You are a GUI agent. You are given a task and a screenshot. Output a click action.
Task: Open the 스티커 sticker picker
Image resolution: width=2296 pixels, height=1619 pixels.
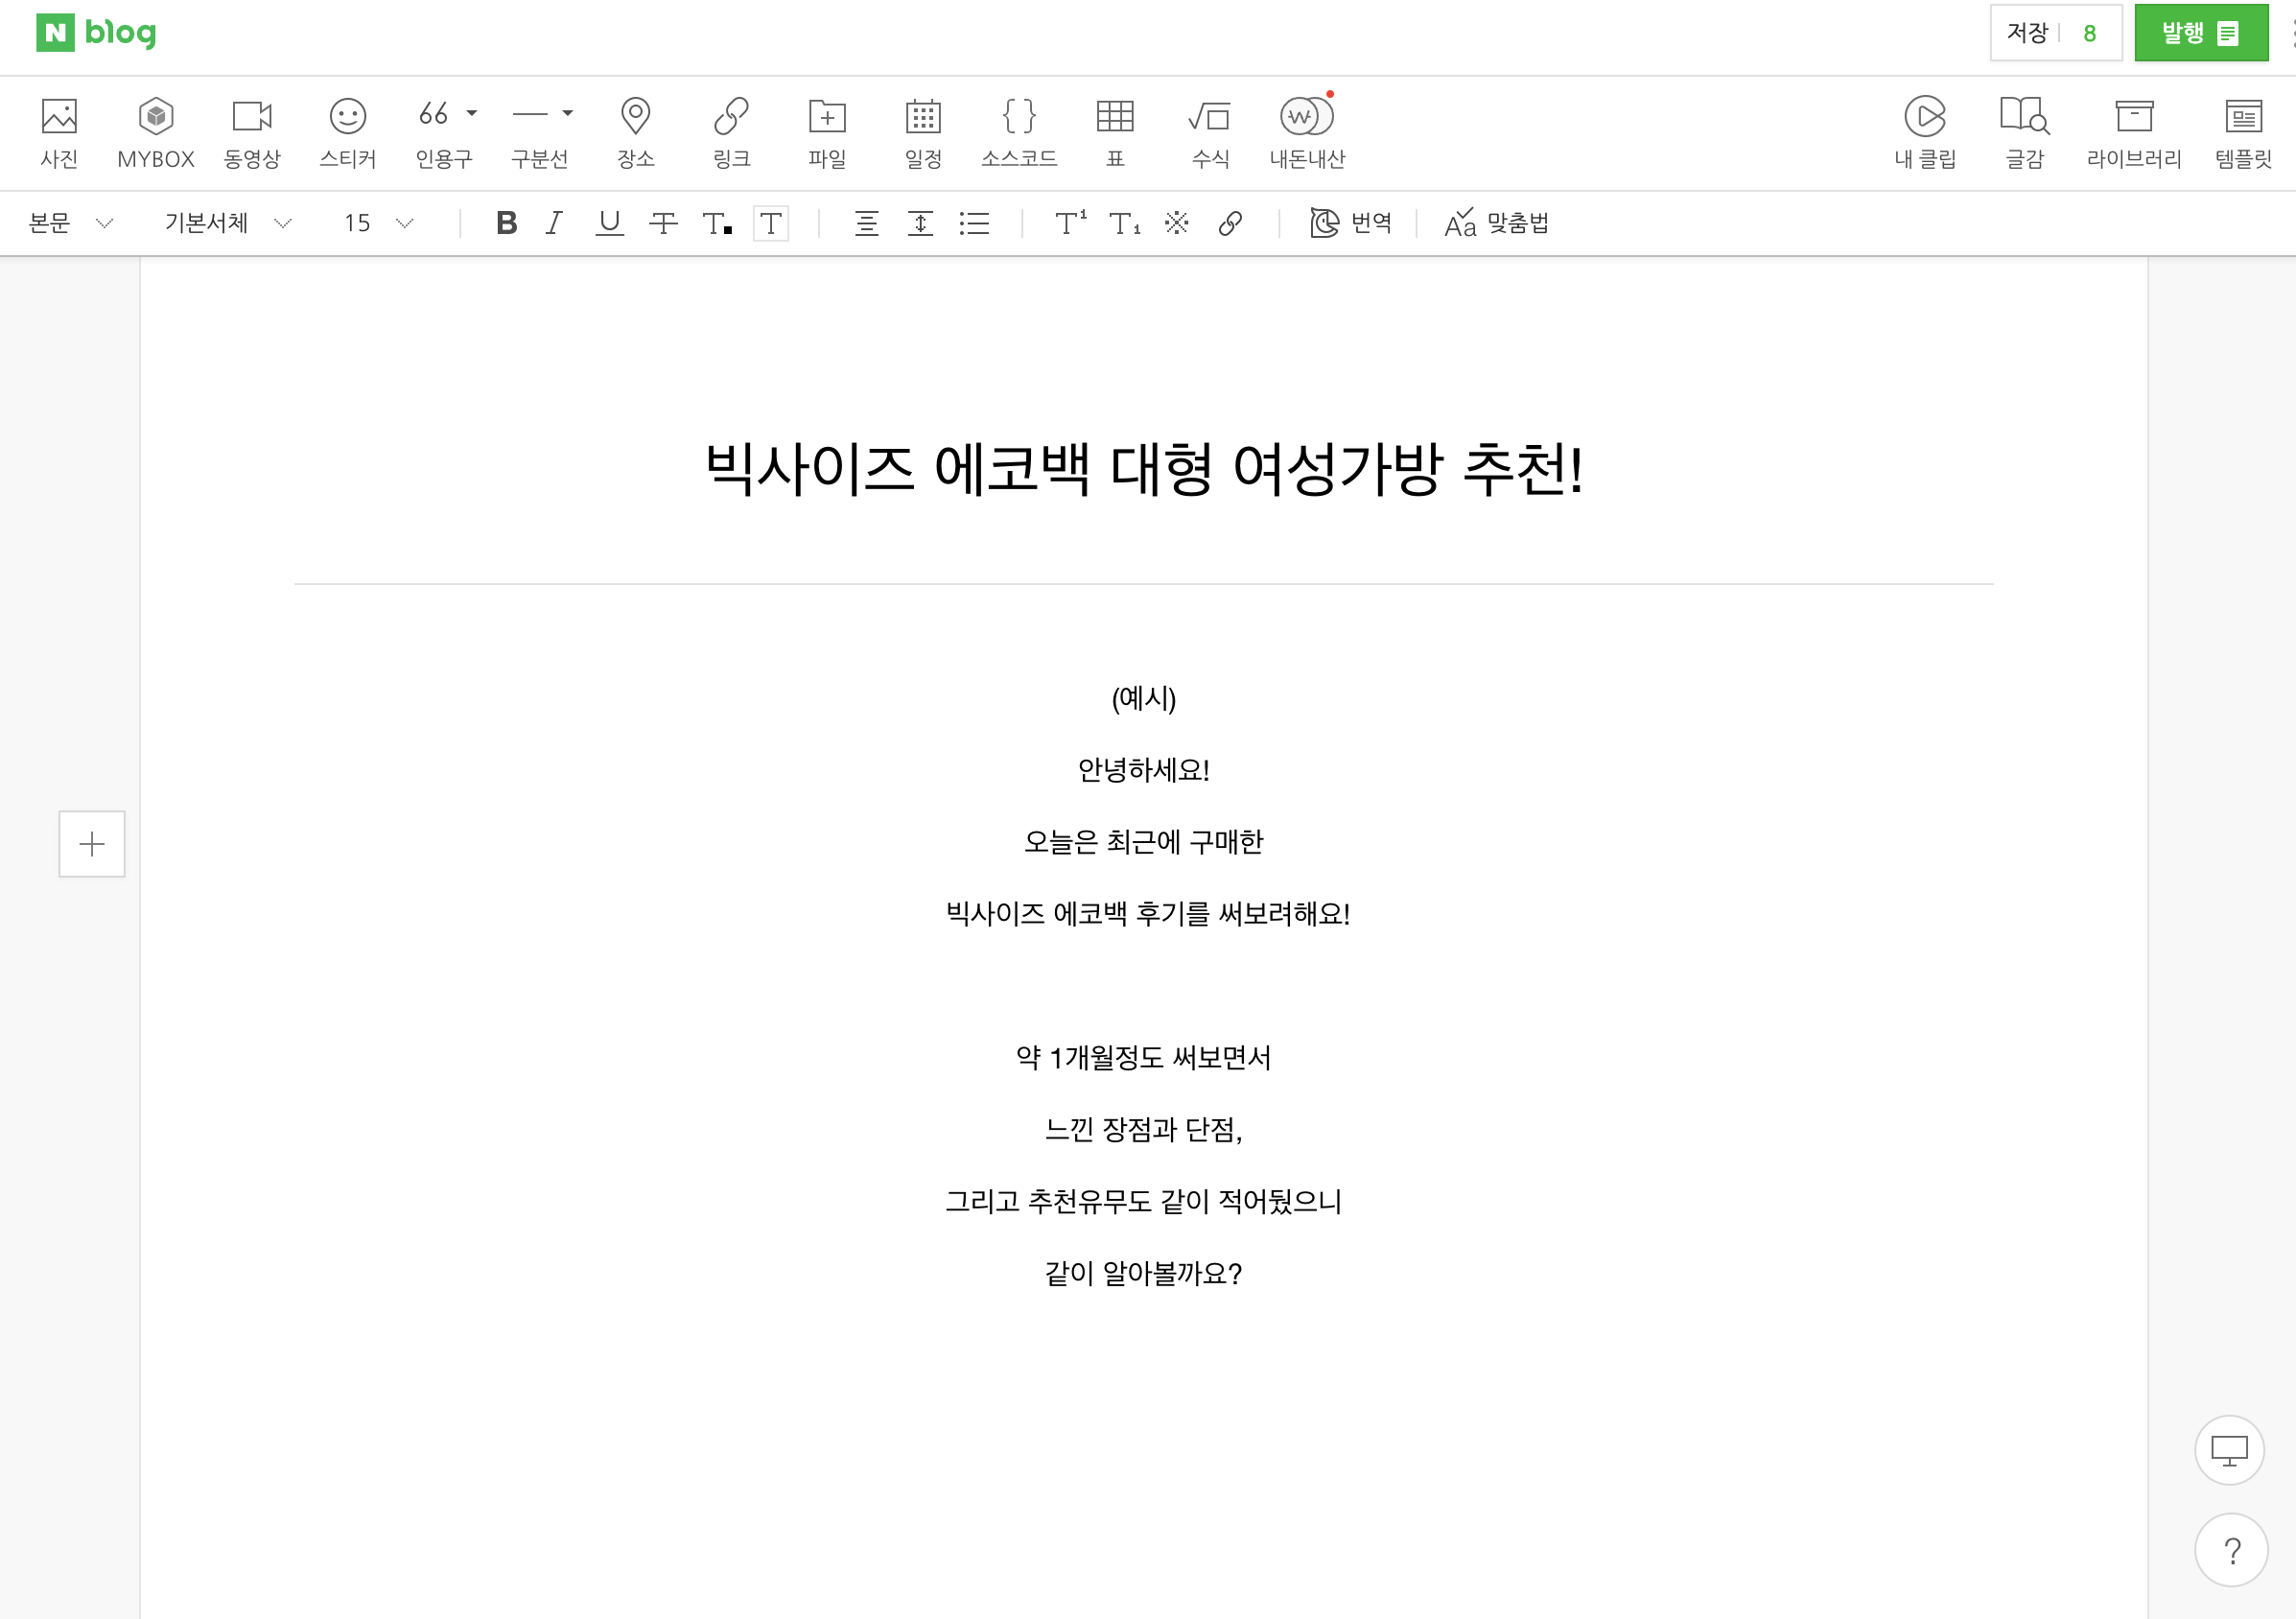pyautogui.click(x=348, y=117)
